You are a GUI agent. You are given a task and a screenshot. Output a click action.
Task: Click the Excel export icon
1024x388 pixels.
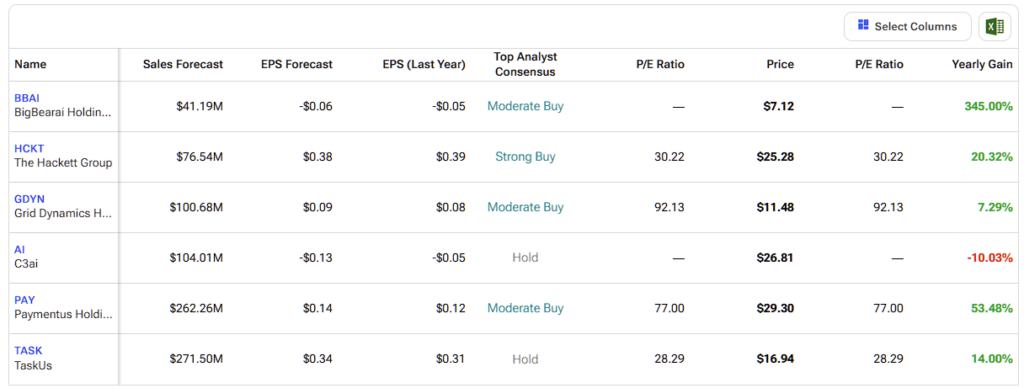[995, 27]
